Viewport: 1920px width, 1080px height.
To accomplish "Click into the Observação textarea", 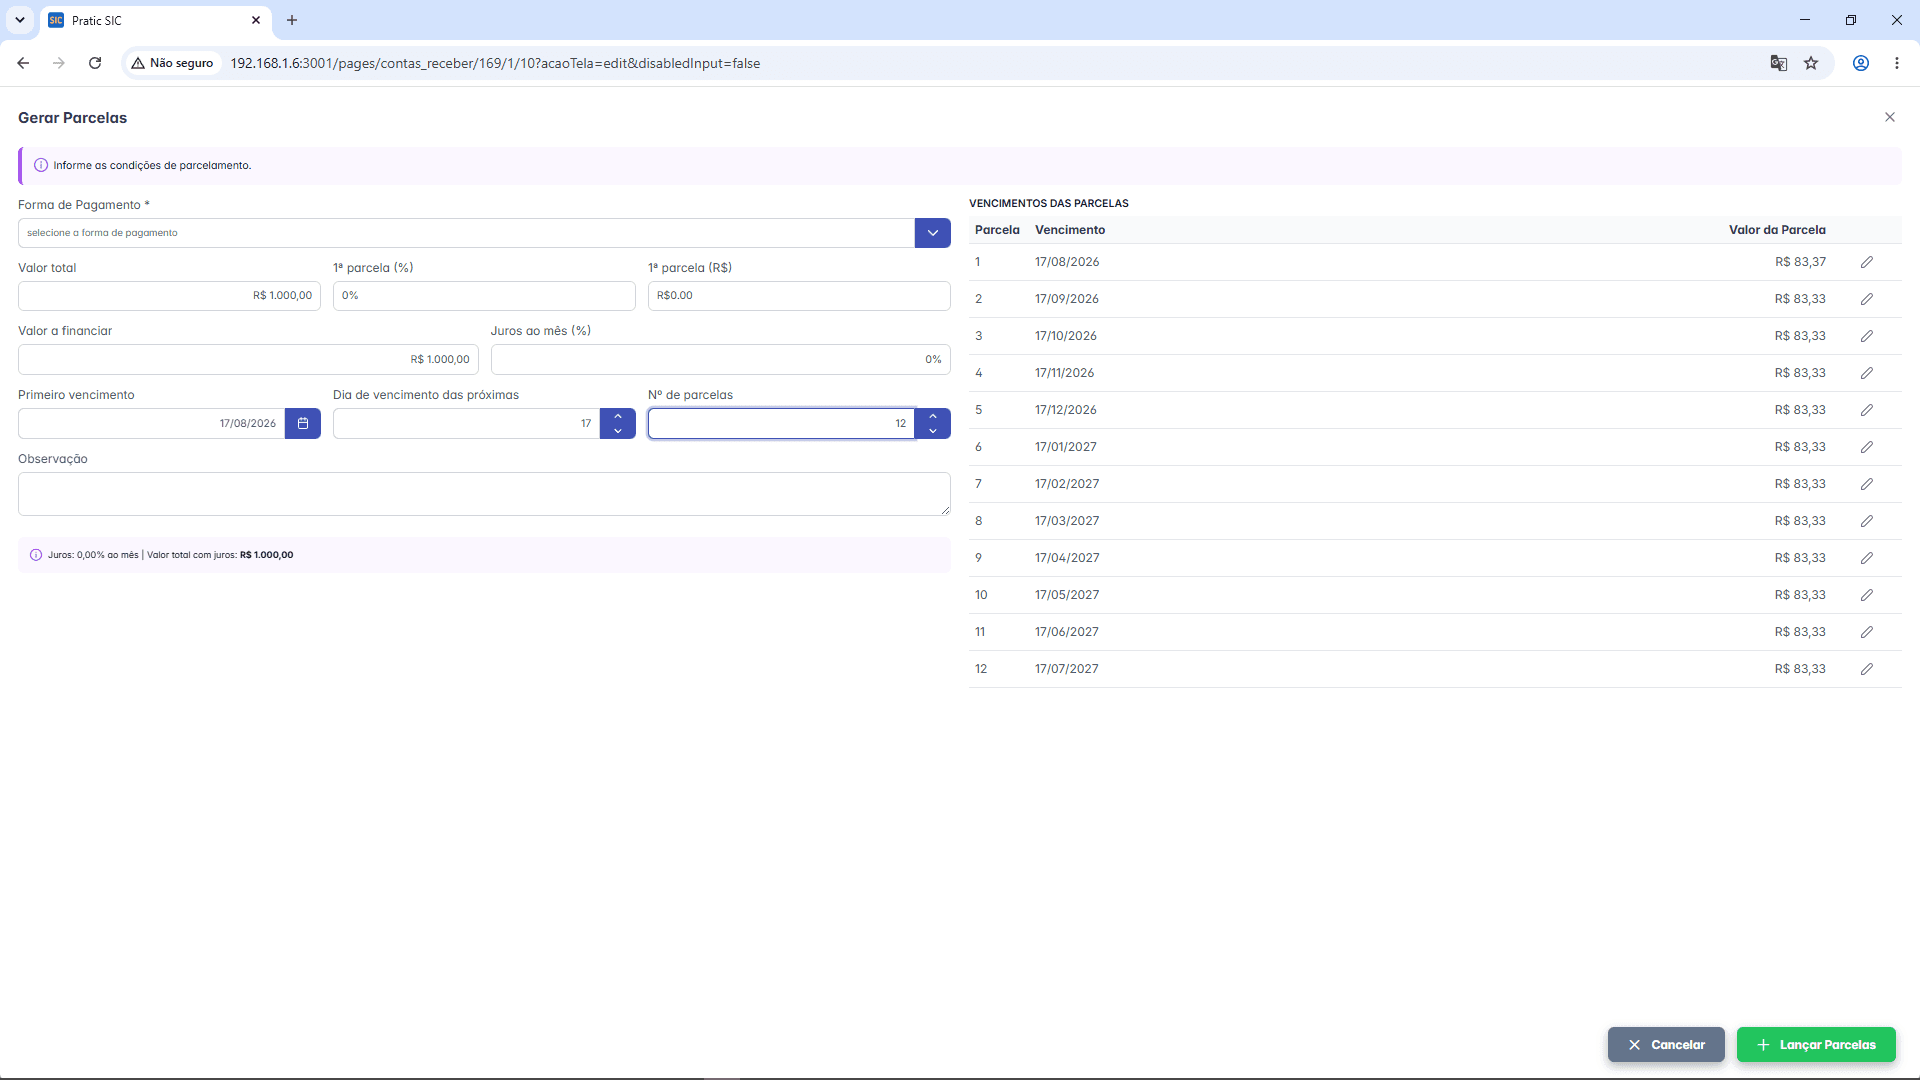I will [x=484, y=494].
